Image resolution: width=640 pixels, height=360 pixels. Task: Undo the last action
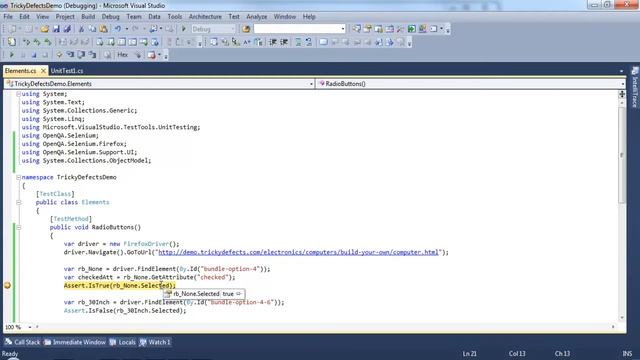pos(118,29)
